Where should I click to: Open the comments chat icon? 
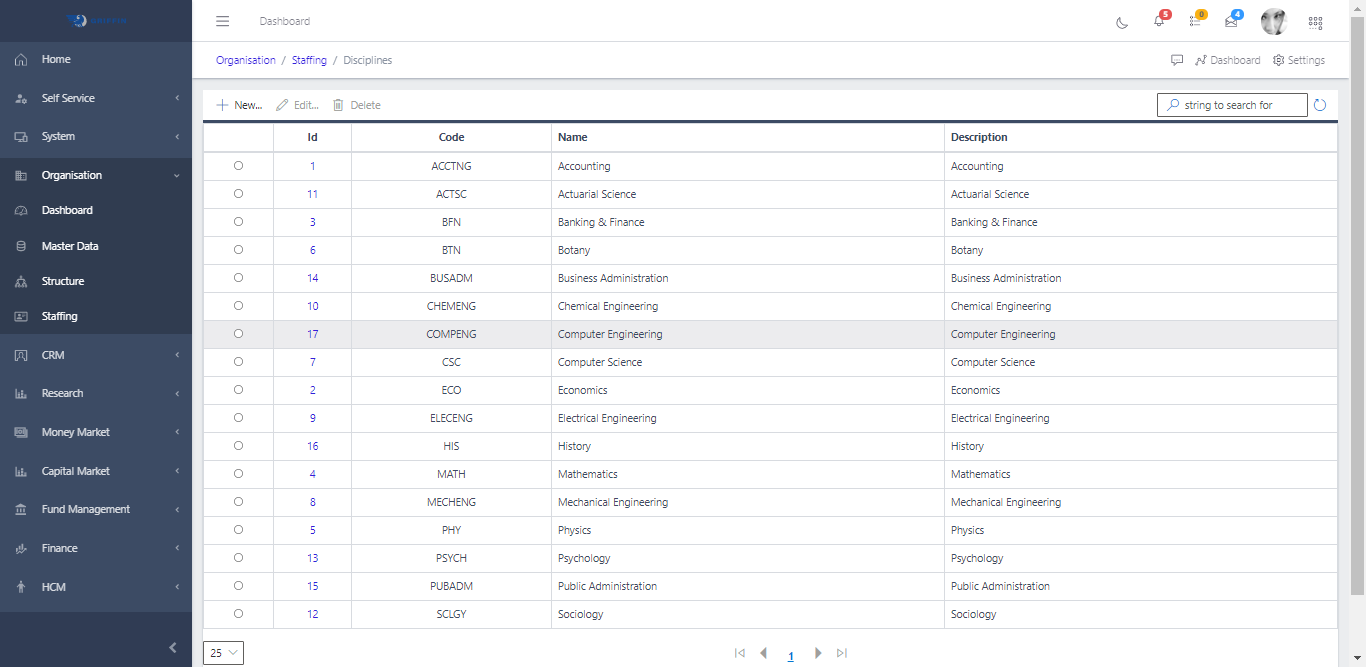[1177, 60]
